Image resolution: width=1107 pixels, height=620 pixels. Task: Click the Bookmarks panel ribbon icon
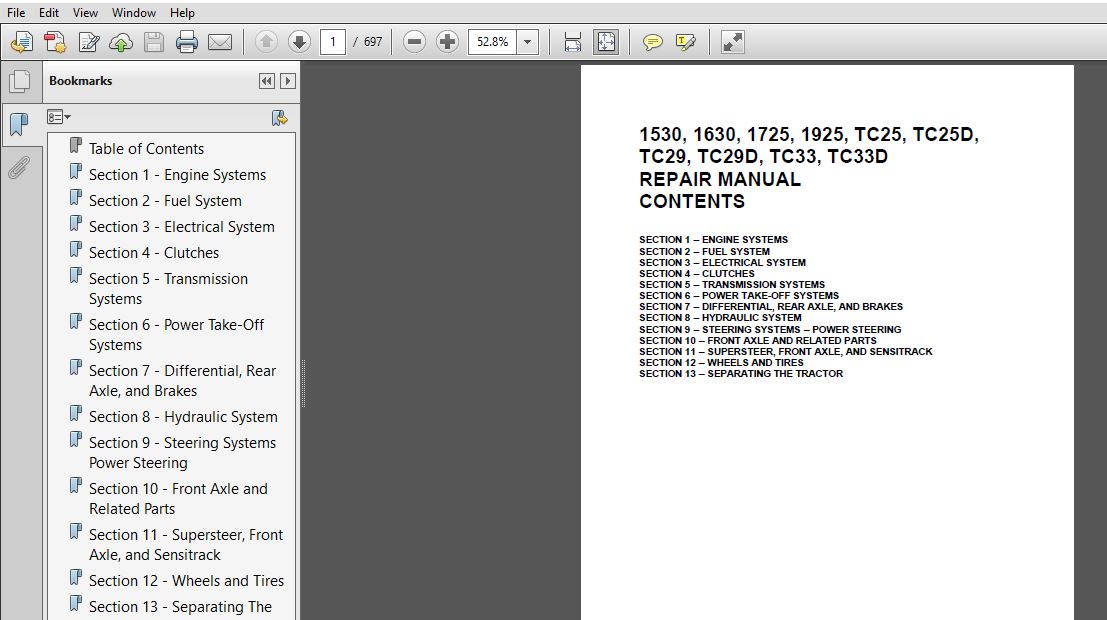pos(20,125)
